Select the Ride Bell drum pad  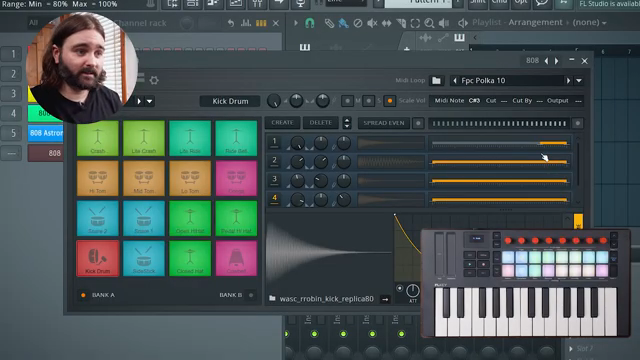tap(236, 138)
